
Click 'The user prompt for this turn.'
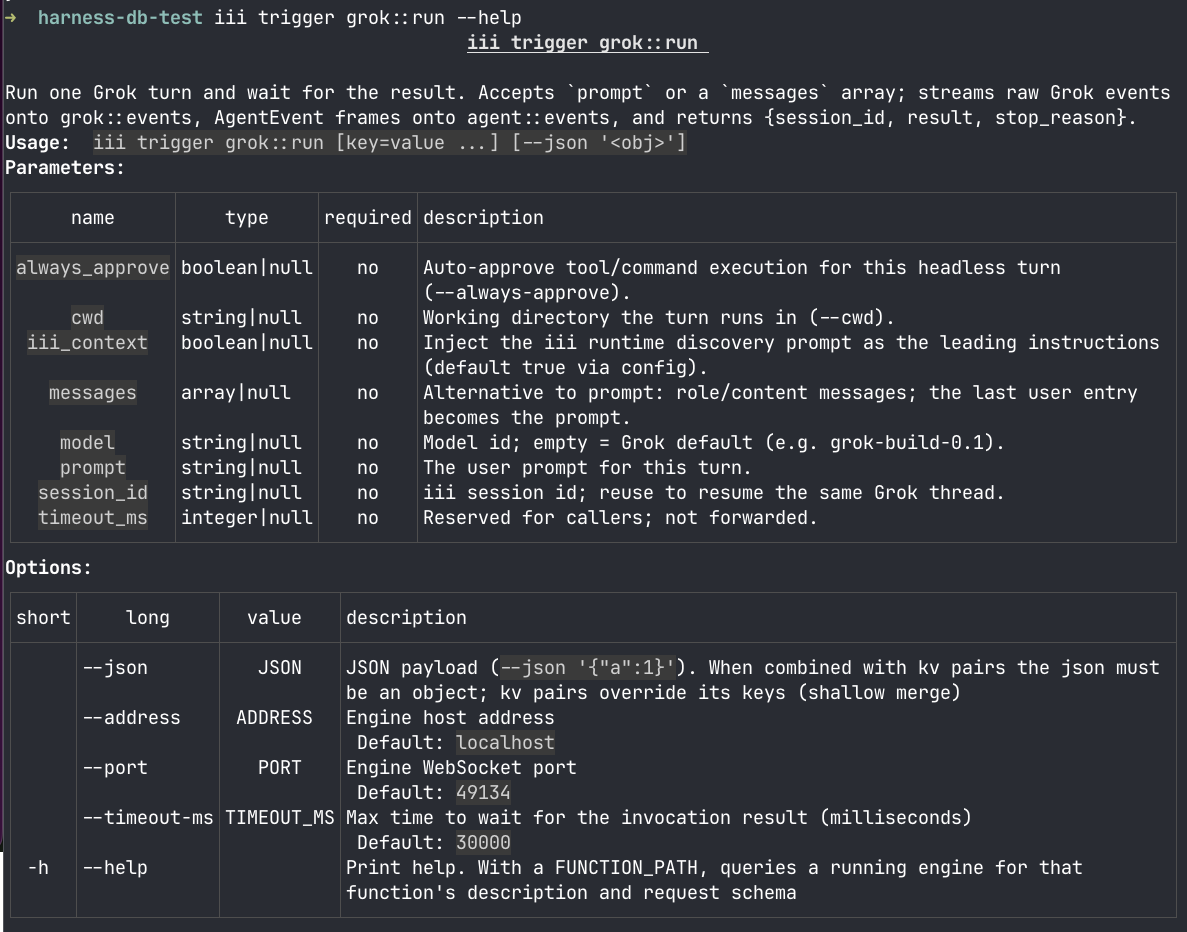click(587, 468)
